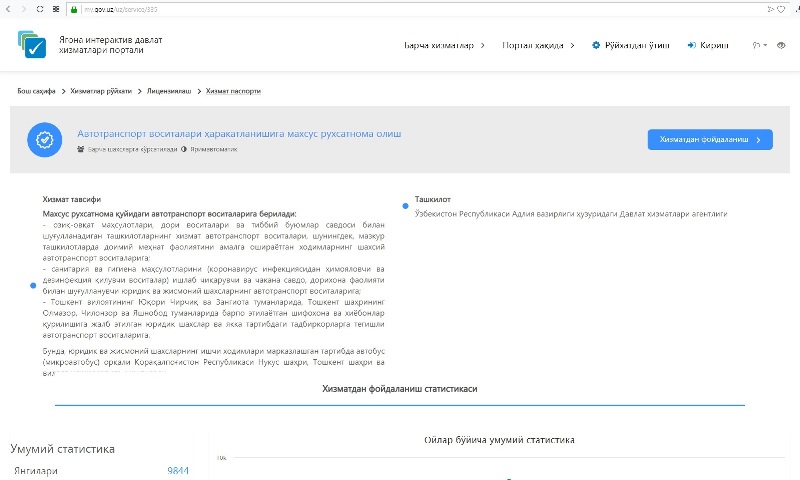Expand the Барча хизматлар menu
The height and width of the screenshot is (480, 800).
tap(444, 45)
